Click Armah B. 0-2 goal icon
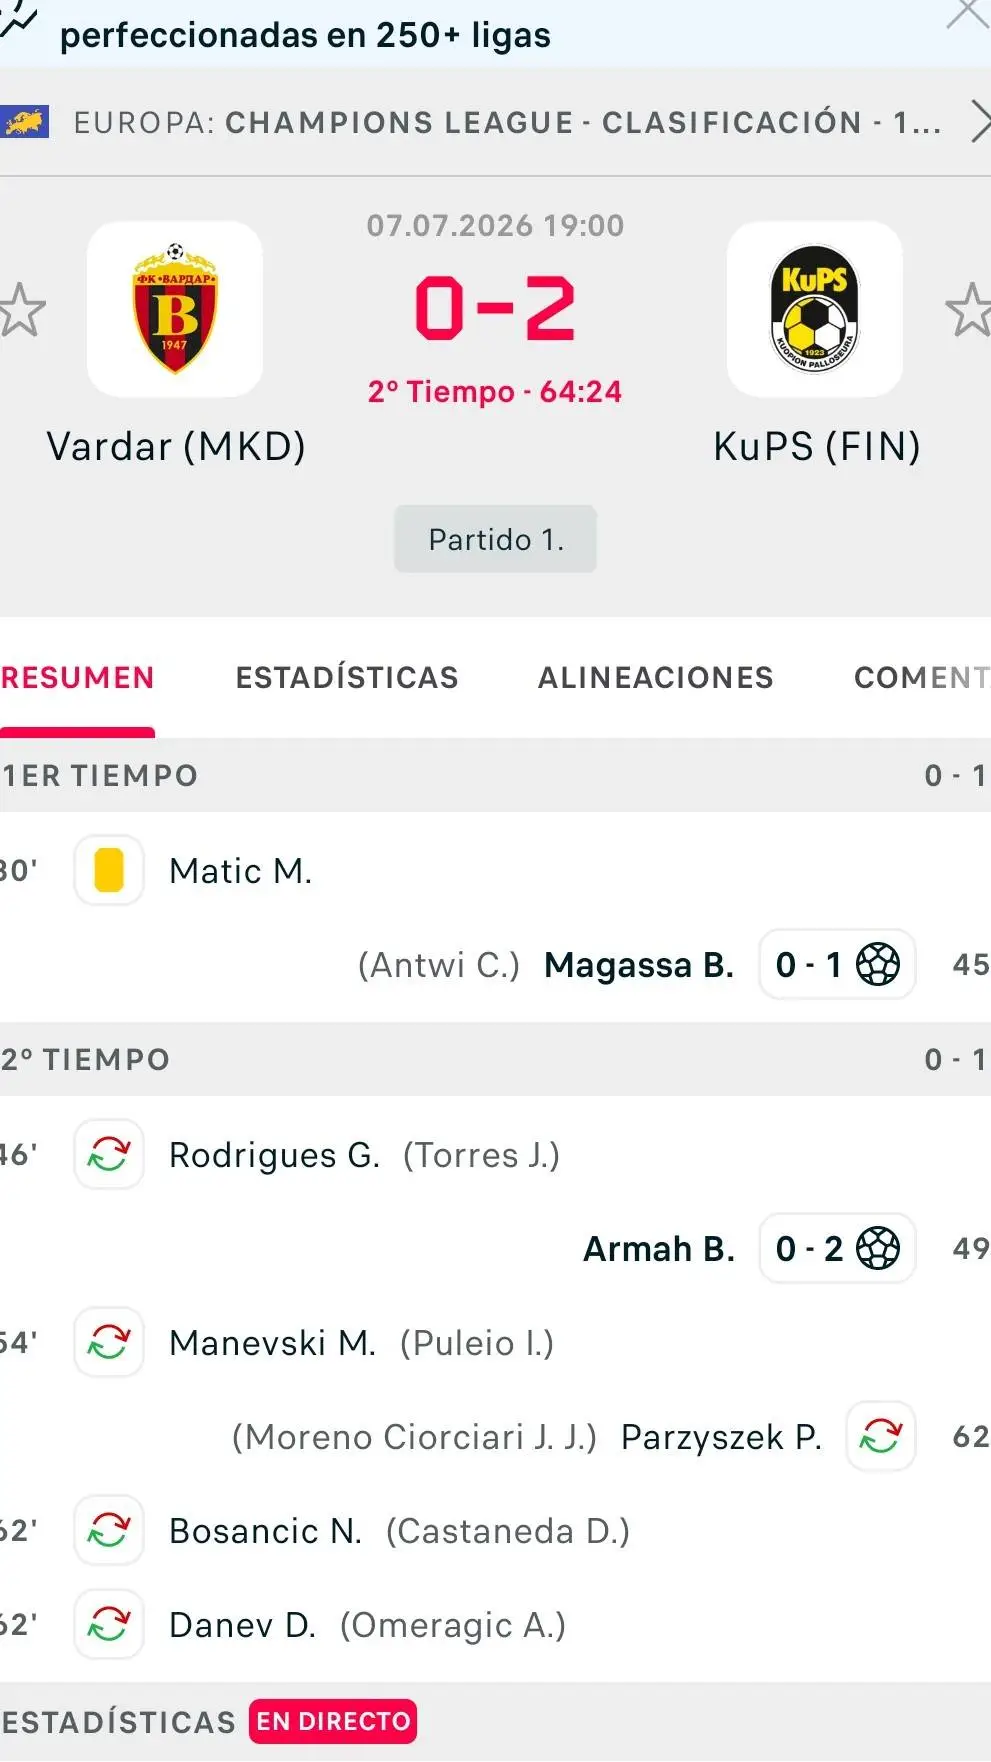 878,1248
